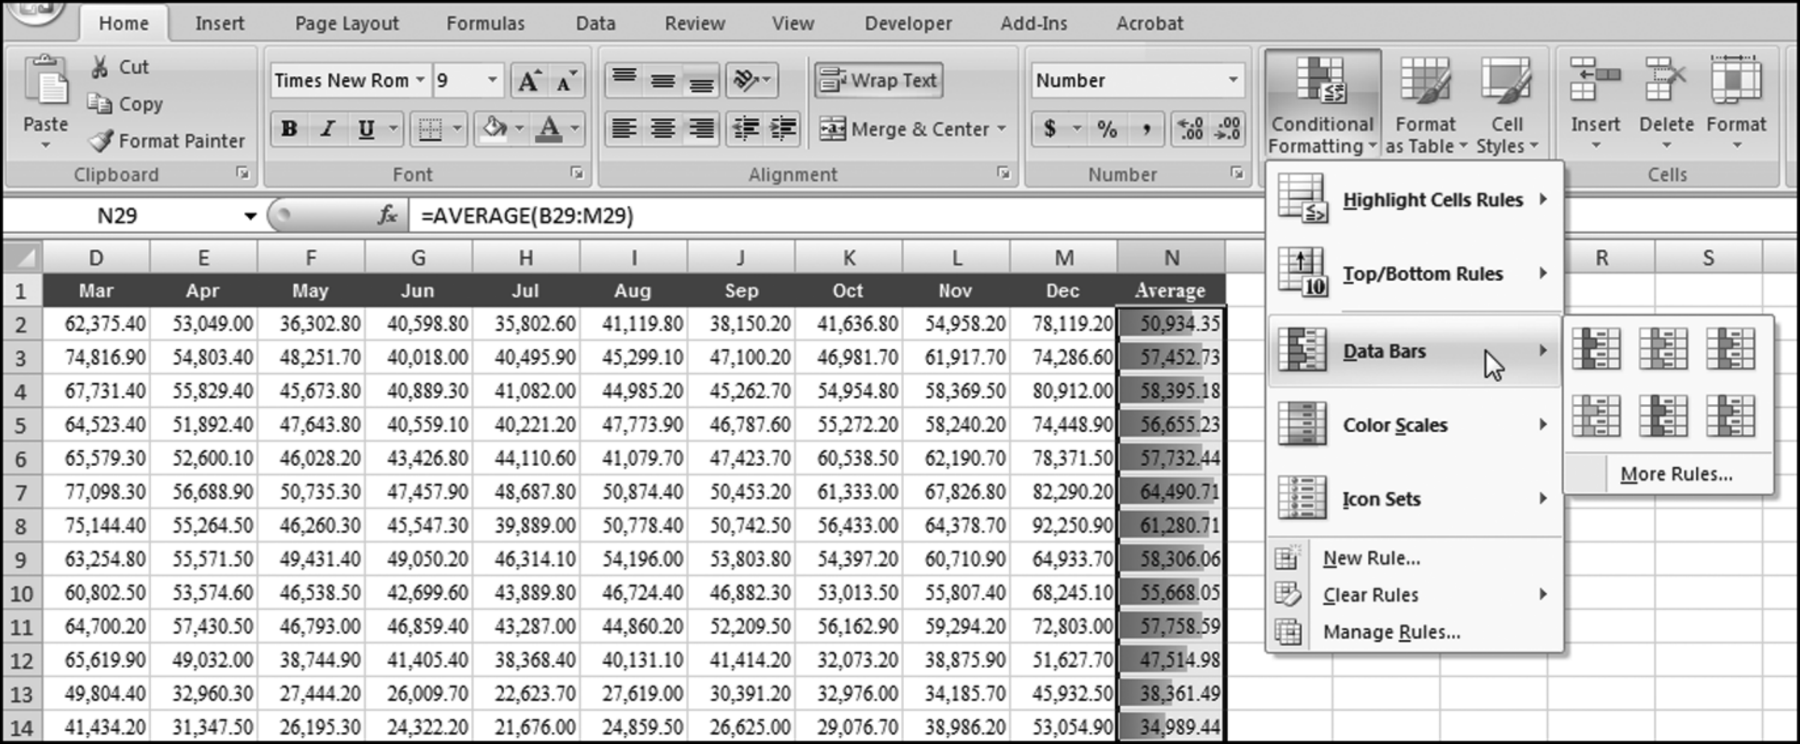
Task: Cut the selection with the scissors icon
Action: pos(100,67)
